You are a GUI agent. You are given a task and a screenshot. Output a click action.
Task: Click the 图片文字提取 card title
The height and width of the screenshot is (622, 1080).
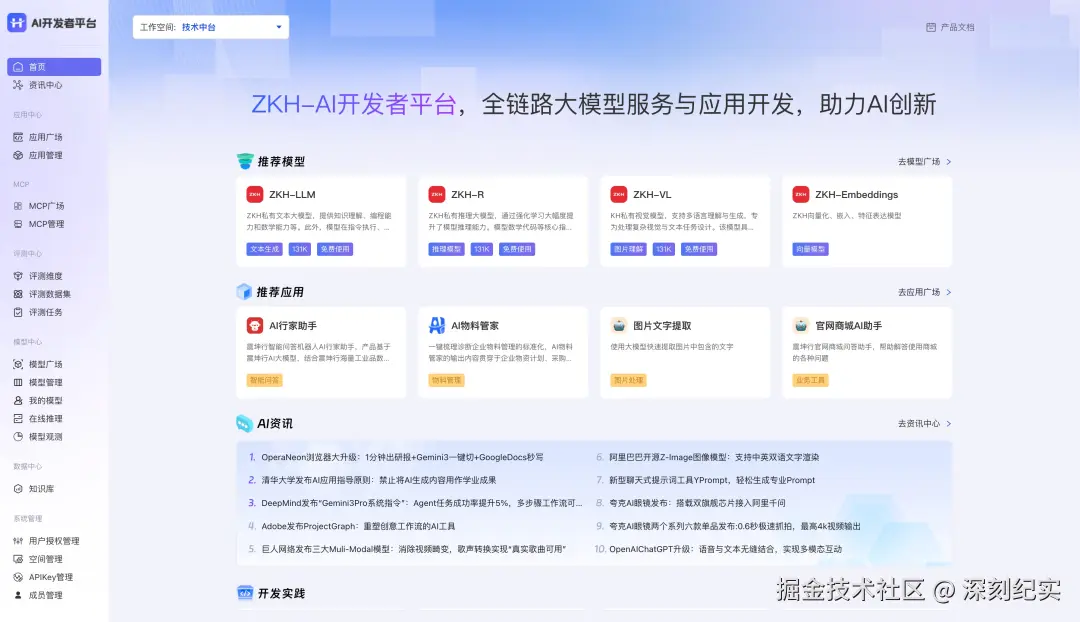662,325
